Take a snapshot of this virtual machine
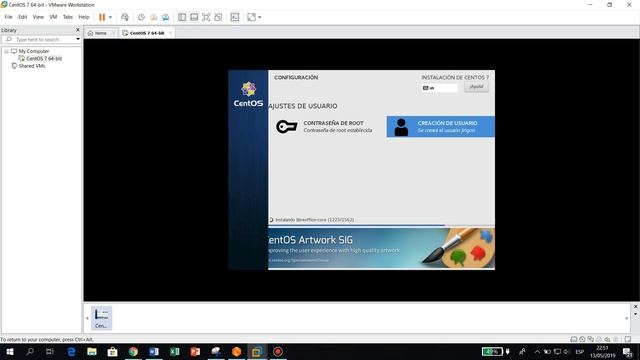The width and height of the screenshot is (640, 360). (x=141, y=17)
